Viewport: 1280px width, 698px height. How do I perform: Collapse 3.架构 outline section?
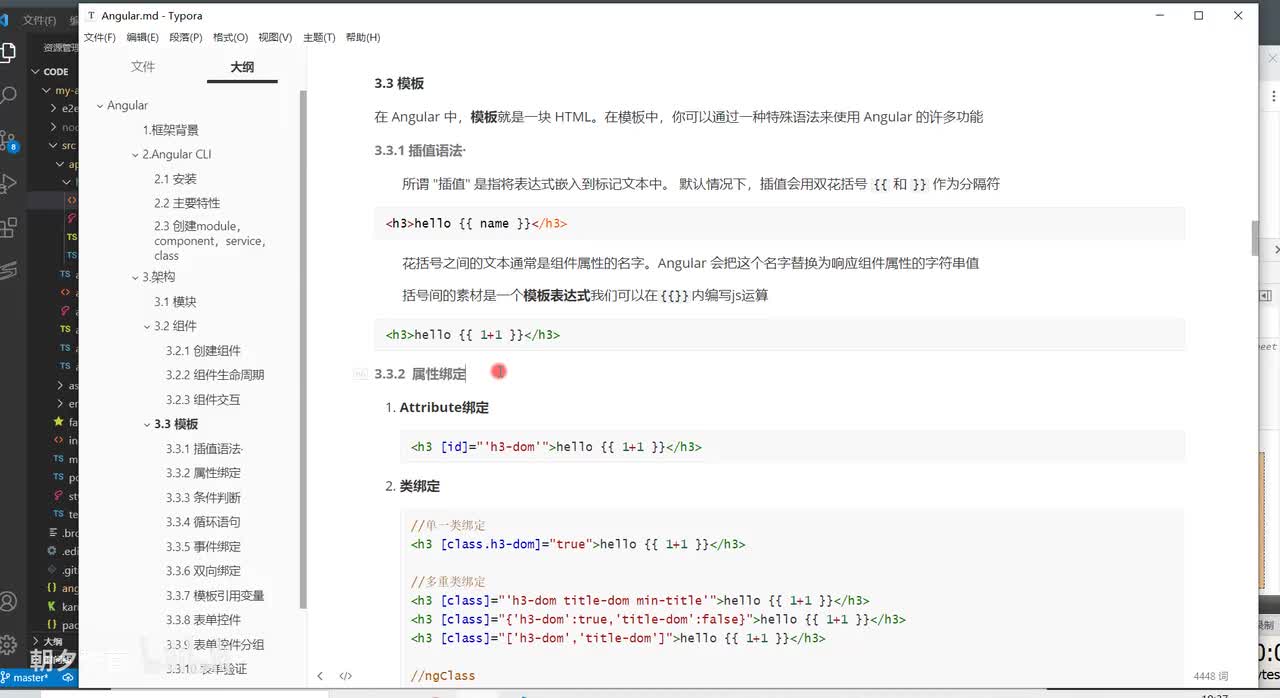coord(134,277)
